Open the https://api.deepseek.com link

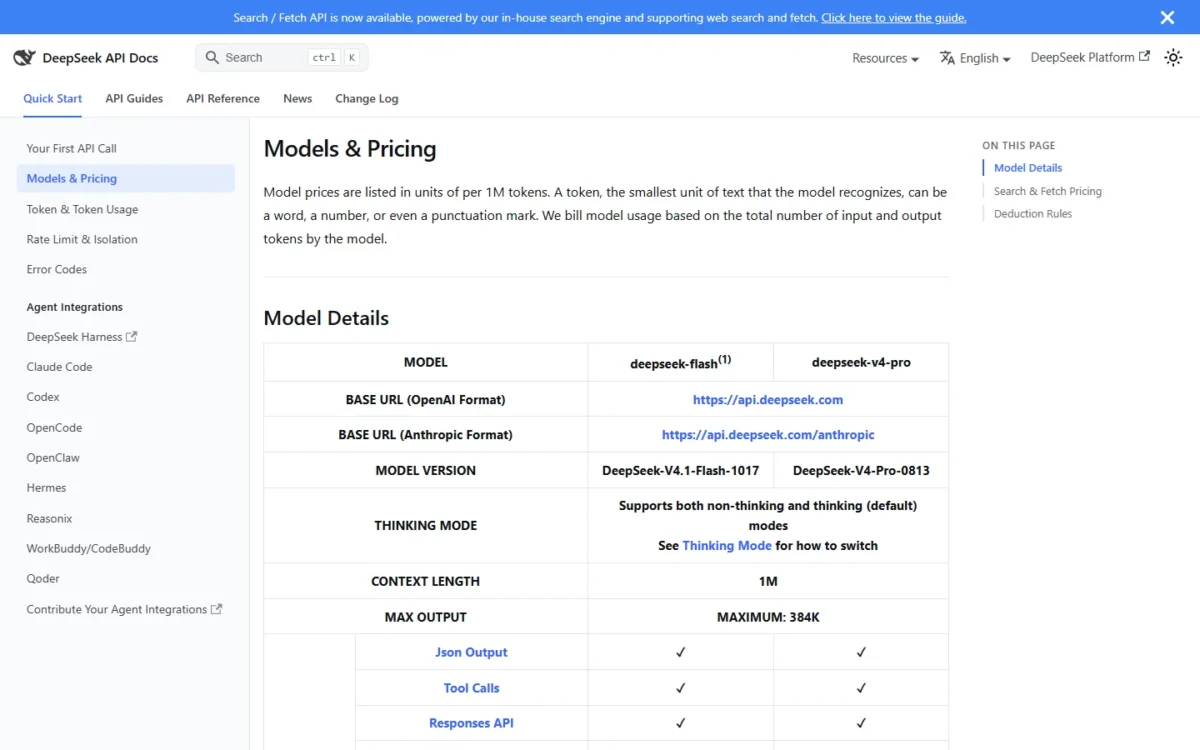coord(768,399)
